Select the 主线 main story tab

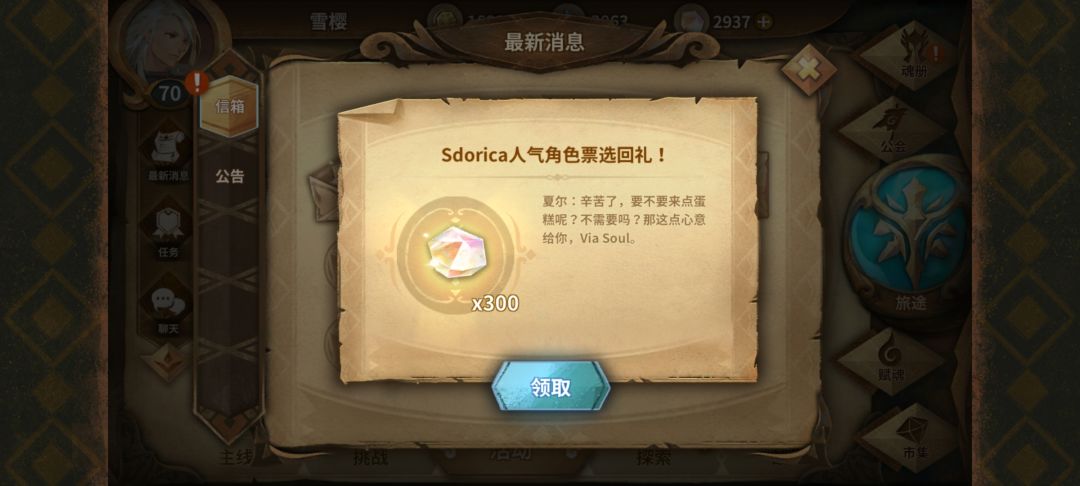pyautogui.click(x=236, y=457)
